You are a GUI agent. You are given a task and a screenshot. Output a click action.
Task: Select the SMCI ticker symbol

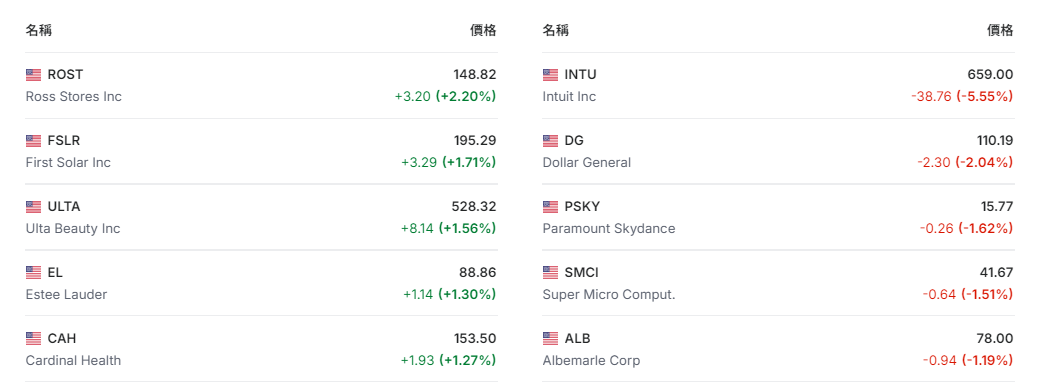tap(582, 272)
